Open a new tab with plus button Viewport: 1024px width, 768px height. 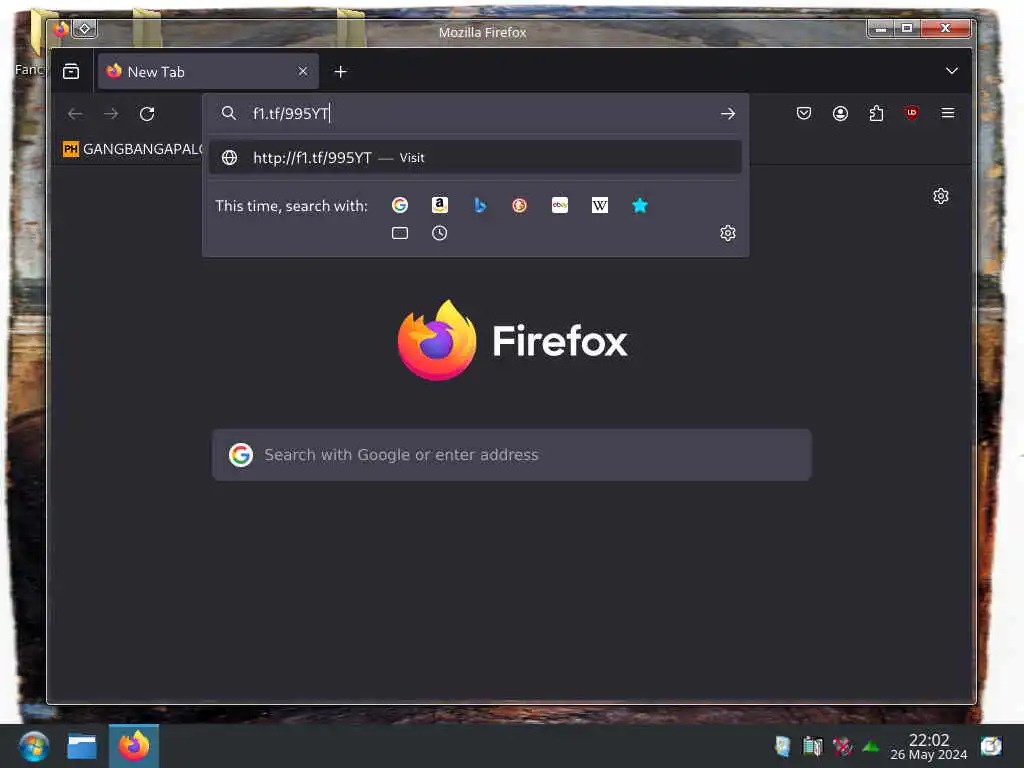coord(340,71)
